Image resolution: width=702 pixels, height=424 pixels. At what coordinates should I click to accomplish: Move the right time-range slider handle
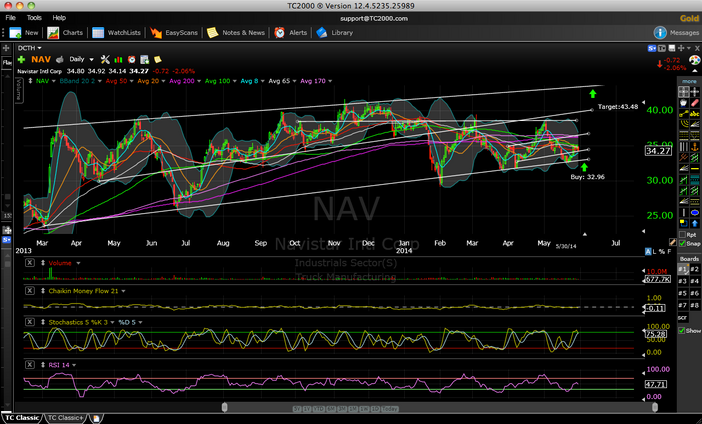(x=655, y=407)
